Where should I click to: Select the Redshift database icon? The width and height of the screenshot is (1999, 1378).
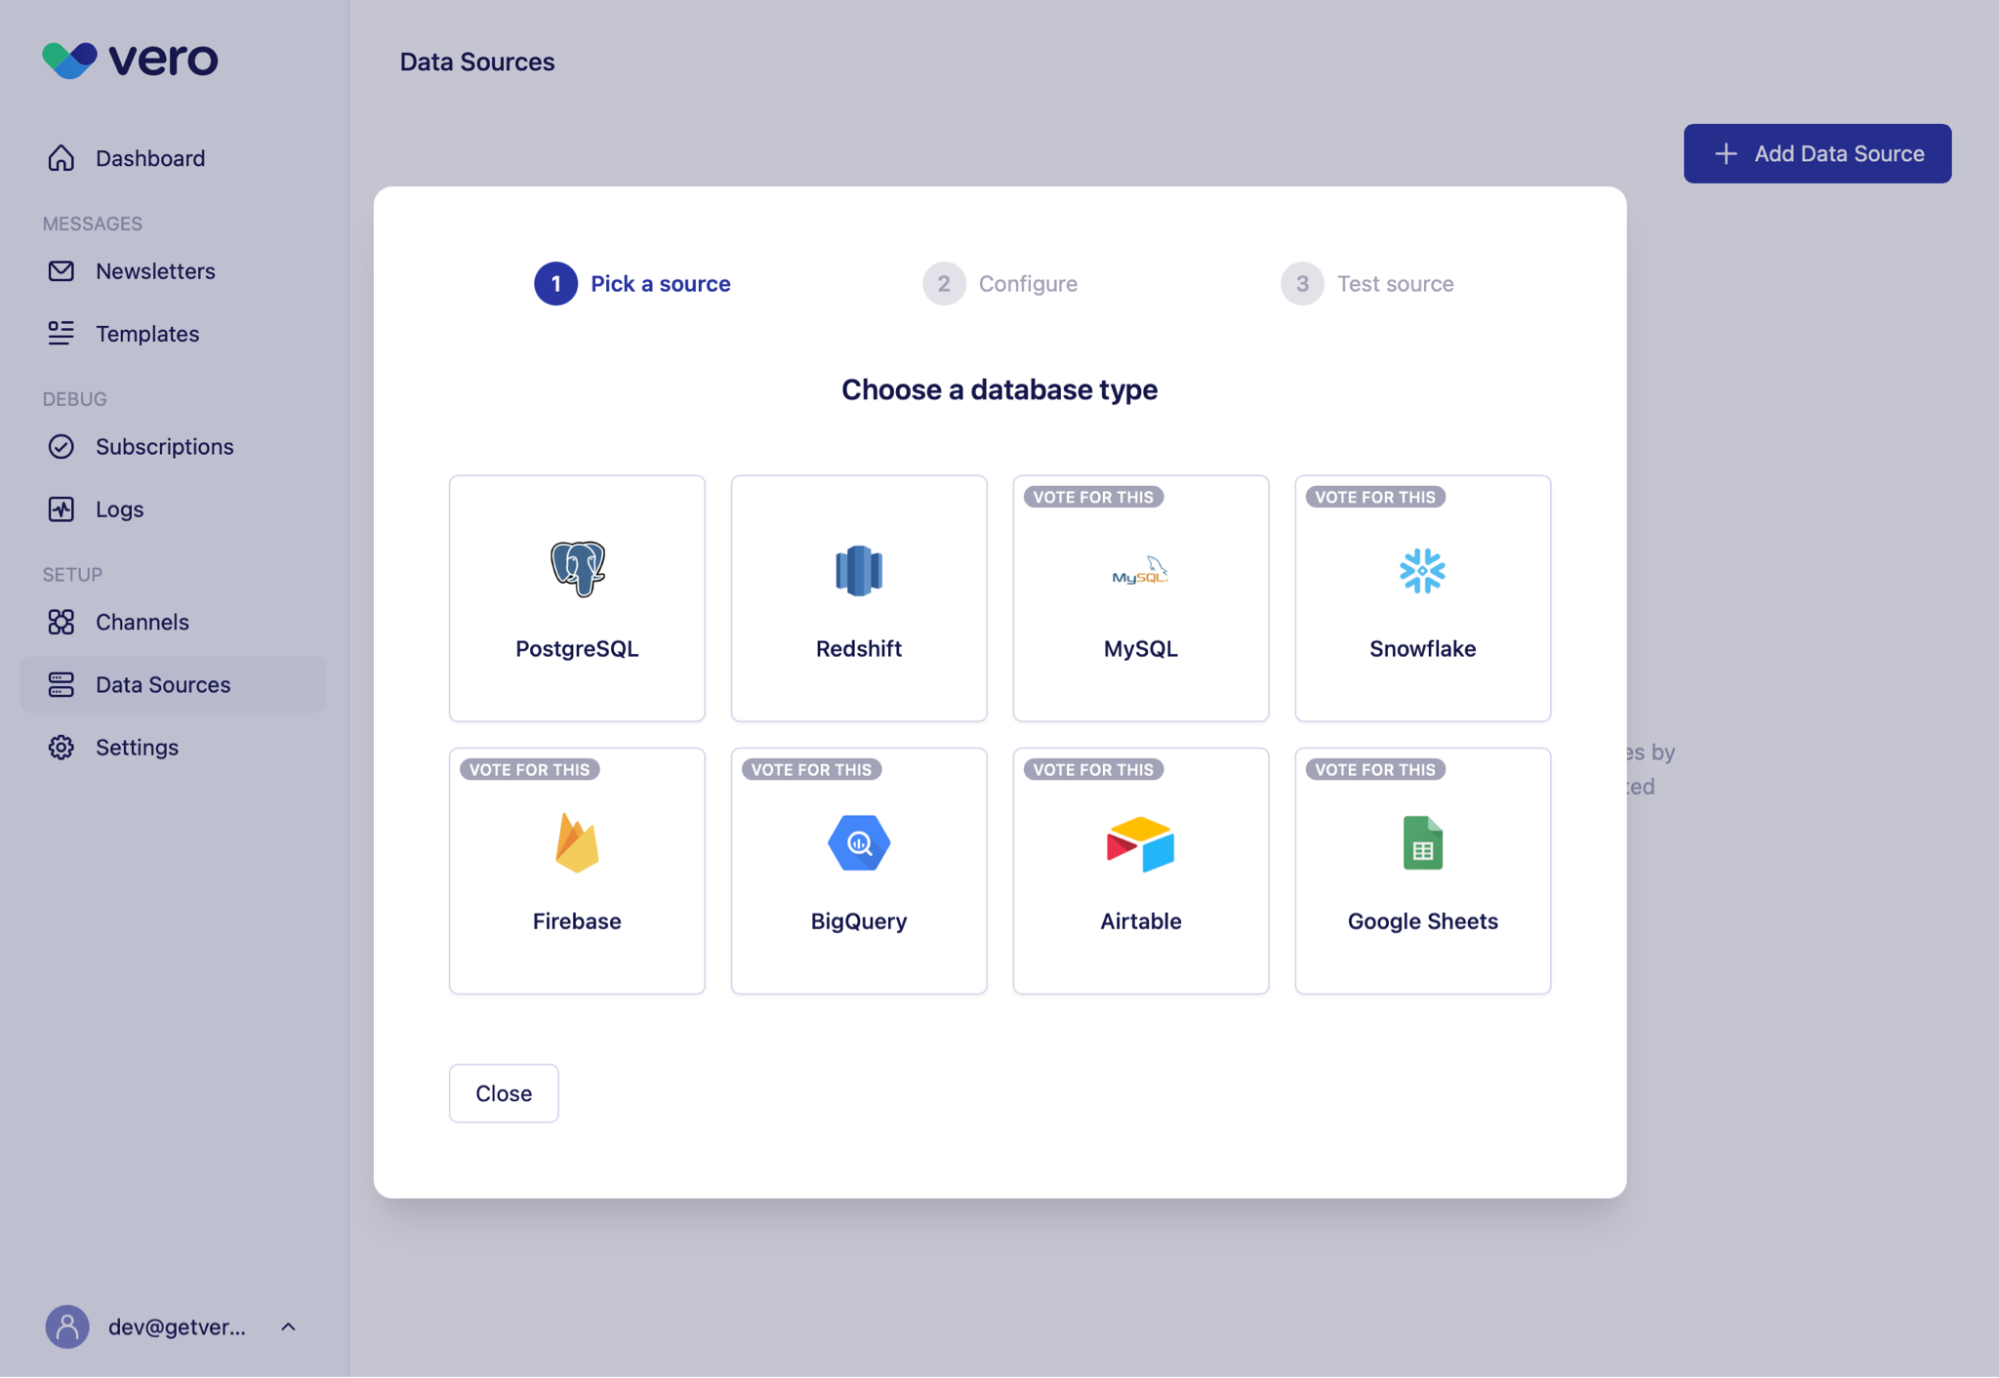coord(858,570)
